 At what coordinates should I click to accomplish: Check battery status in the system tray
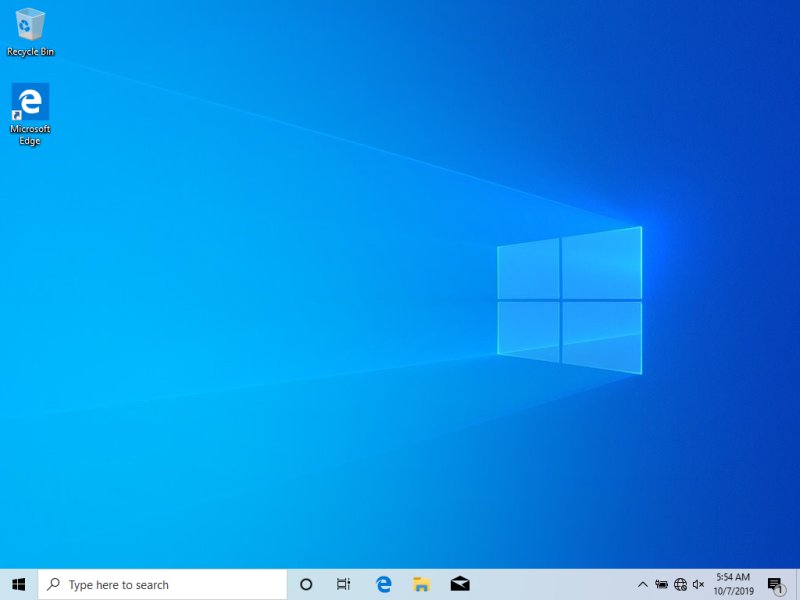pyautogui.click(x=662, y=585)
